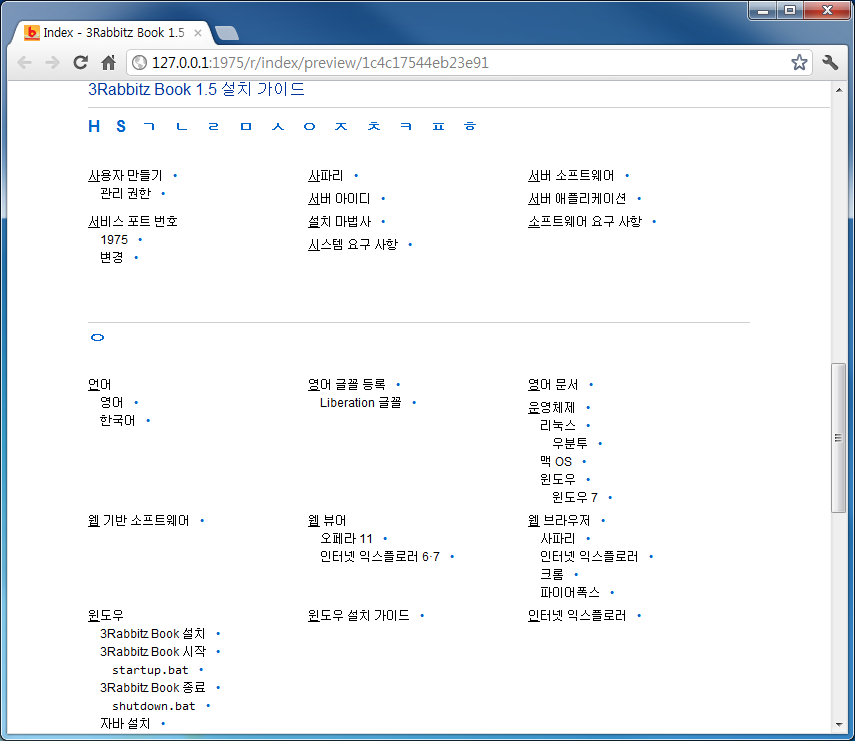Jump to index section ㅎ
This screenshot has height=741, width=855.
pos(470,126)
